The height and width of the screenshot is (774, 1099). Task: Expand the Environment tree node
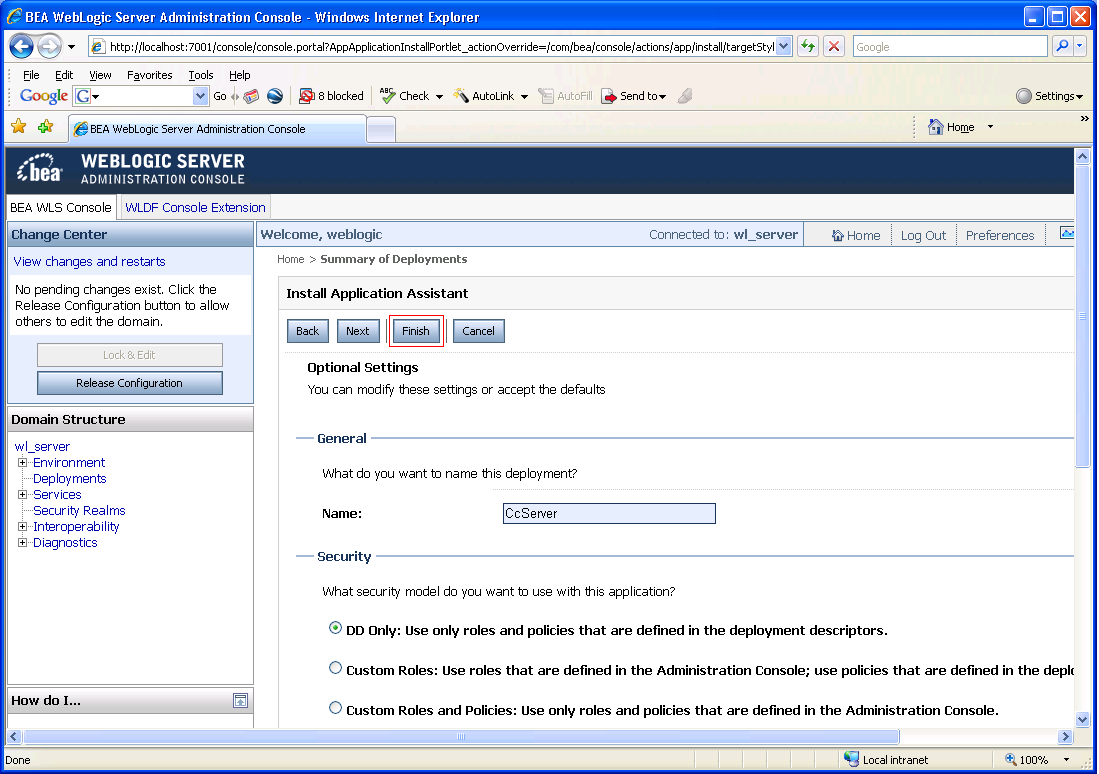point(22,463)
